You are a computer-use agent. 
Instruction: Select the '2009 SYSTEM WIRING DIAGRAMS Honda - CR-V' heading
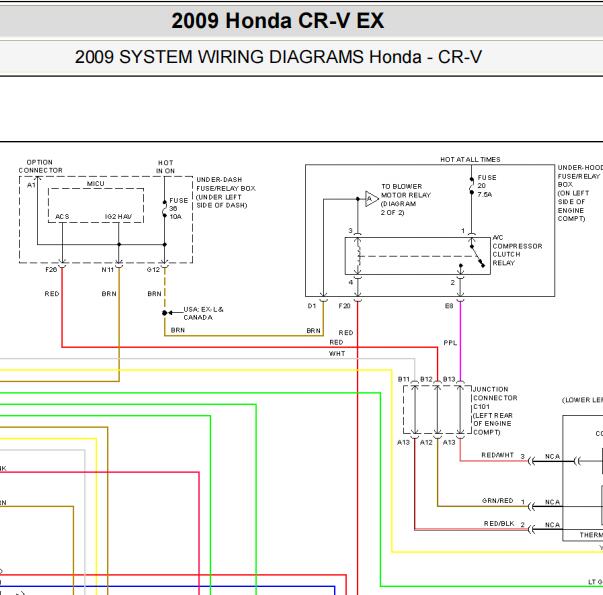278,57
